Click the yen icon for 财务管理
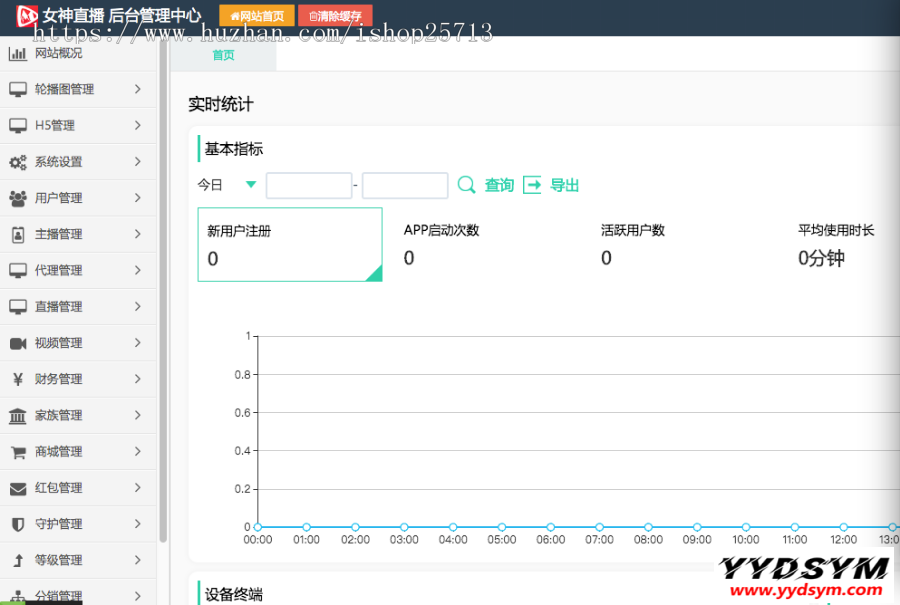This screenshot has width=900, height=605. pos(18,379)
